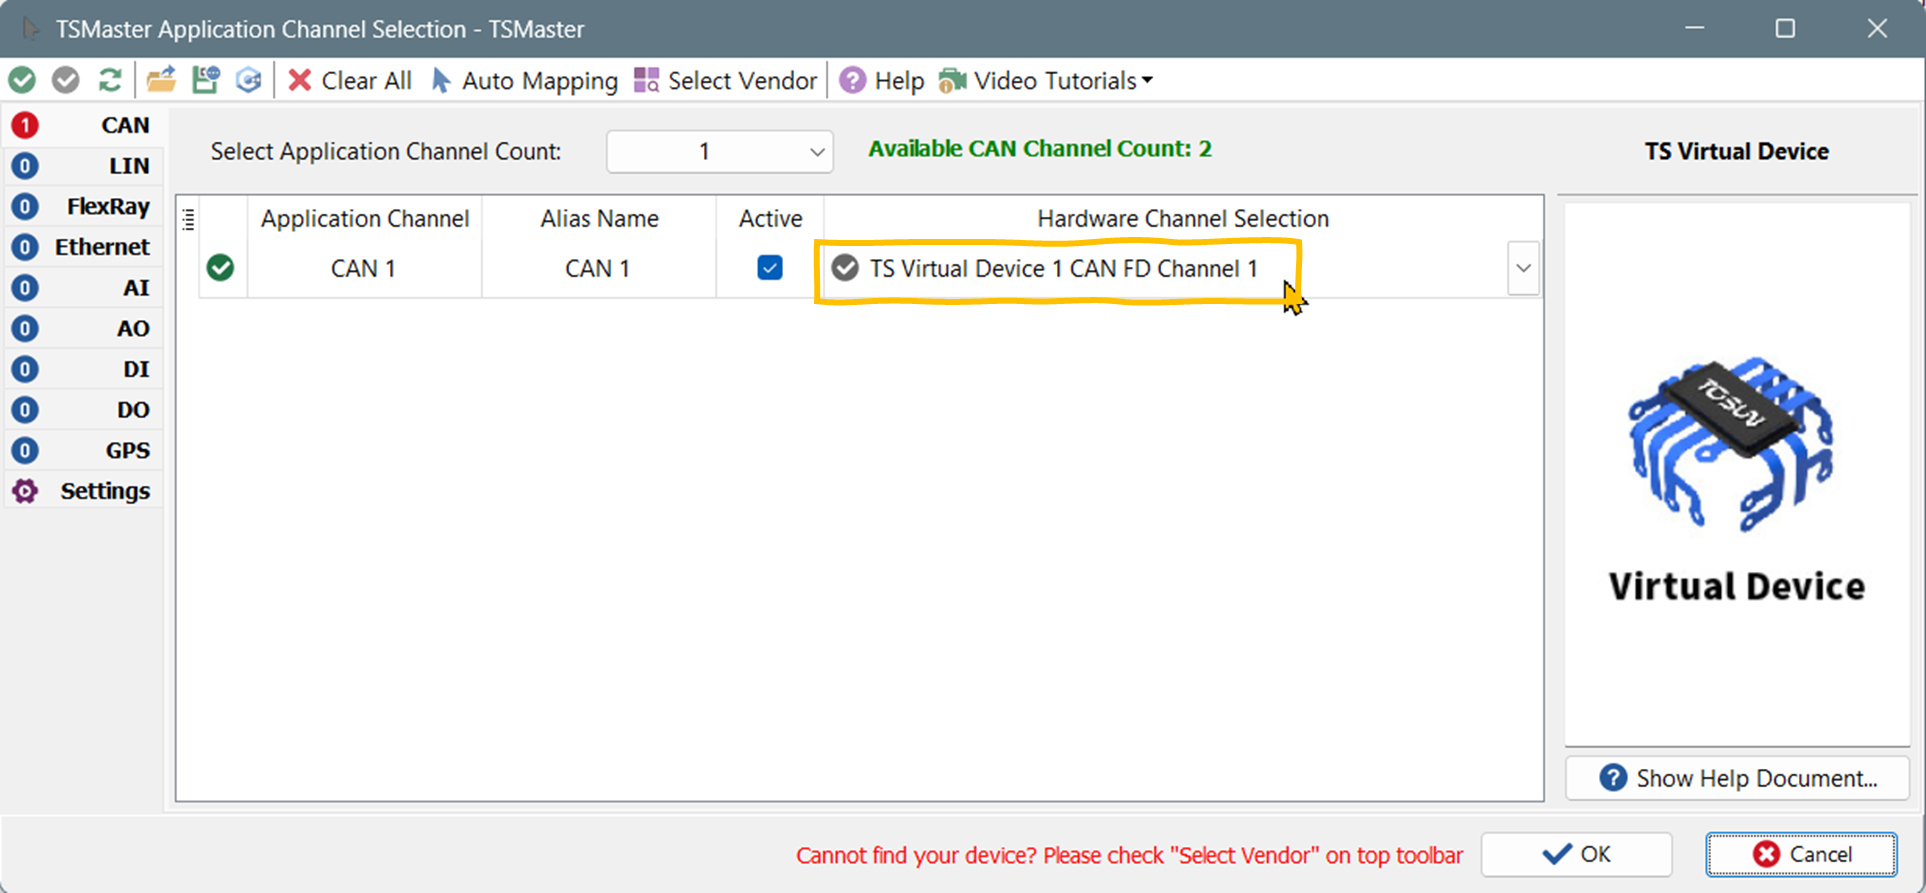Click the CAN 1 Alias Name cell
This screenshot has height=893, width=1926.
click(598, 268)
